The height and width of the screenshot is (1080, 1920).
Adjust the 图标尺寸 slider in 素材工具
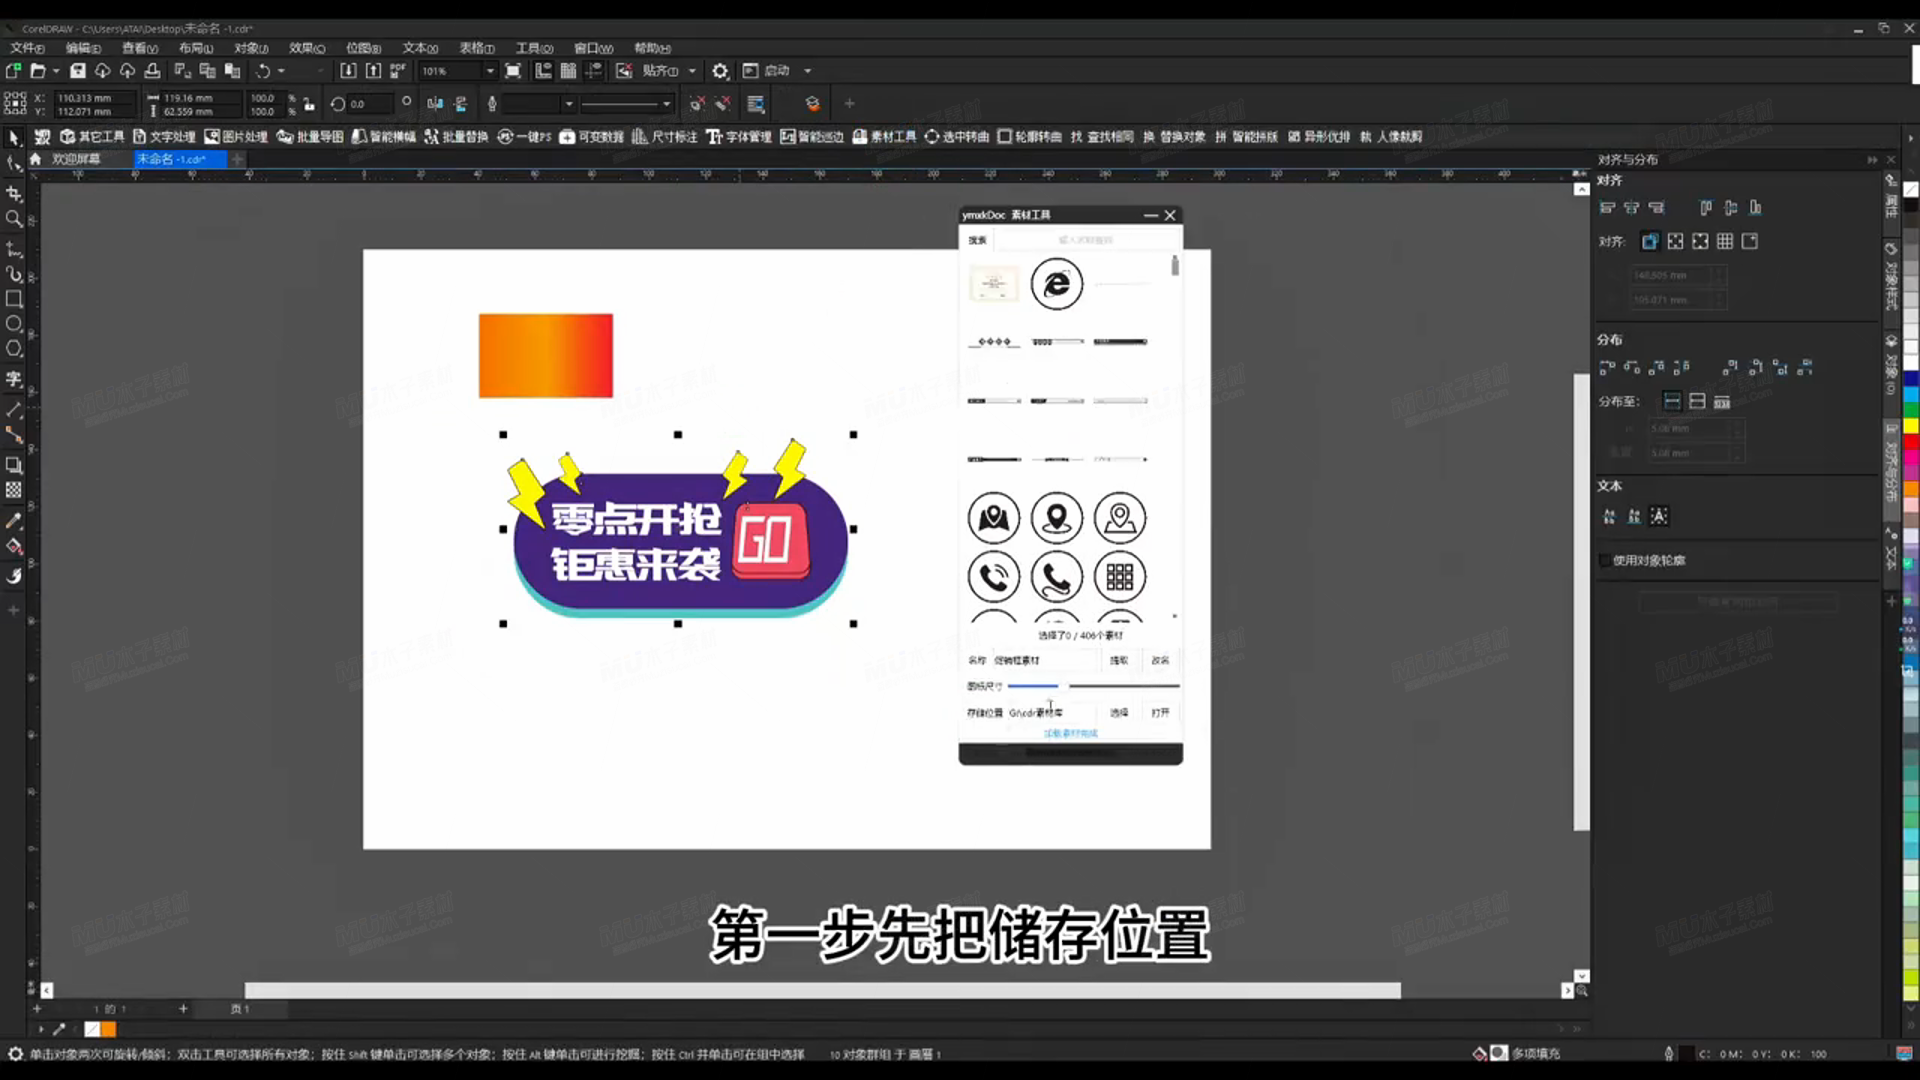pos(1094,687)
